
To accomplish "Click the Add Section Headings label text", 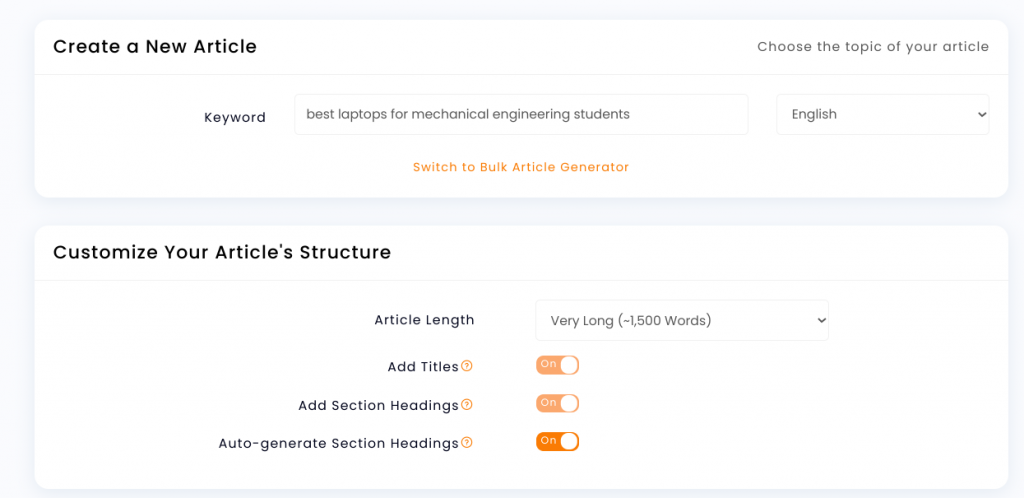I will pyautogui.click(x=379, y=405).
